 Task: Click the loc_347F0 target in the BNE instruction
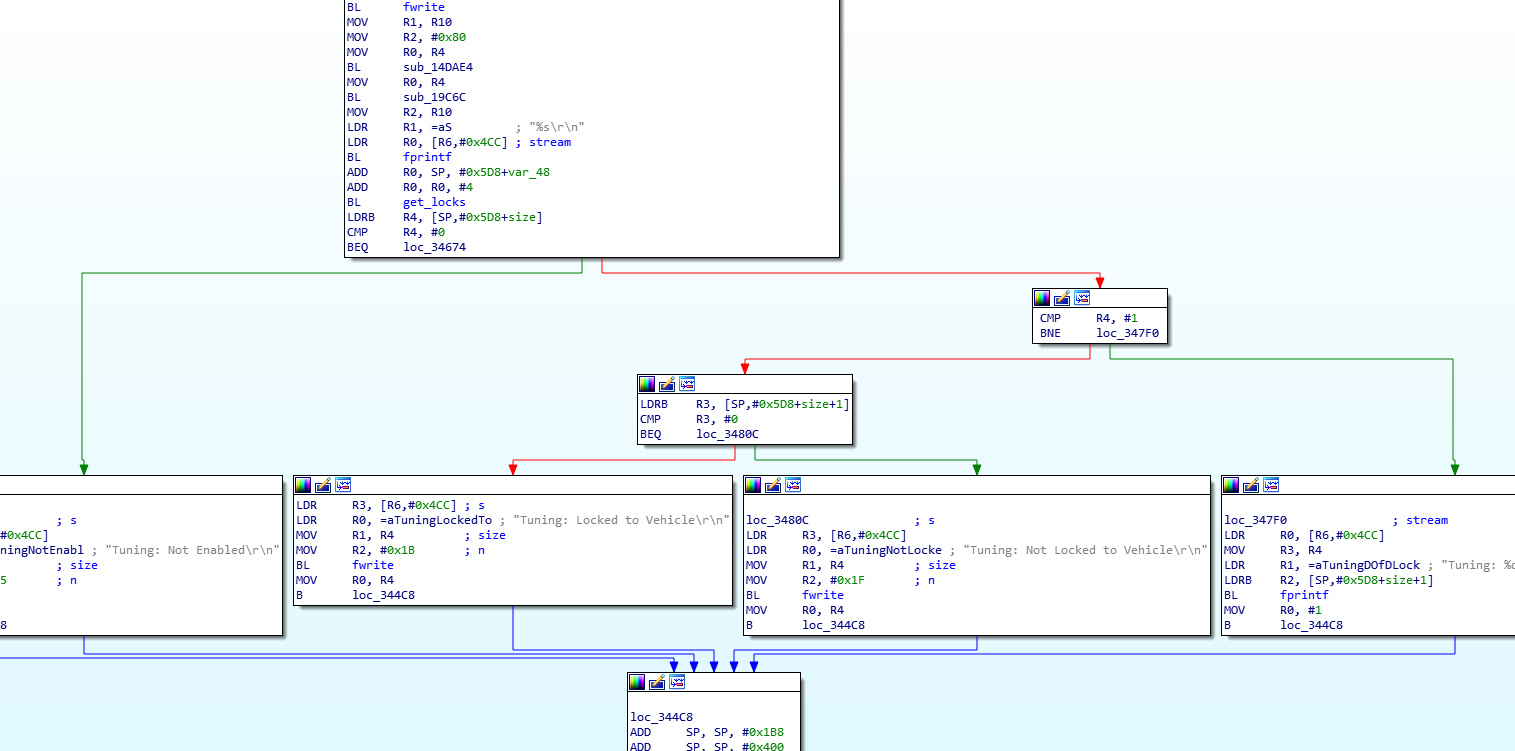[x=1127, y=333]
